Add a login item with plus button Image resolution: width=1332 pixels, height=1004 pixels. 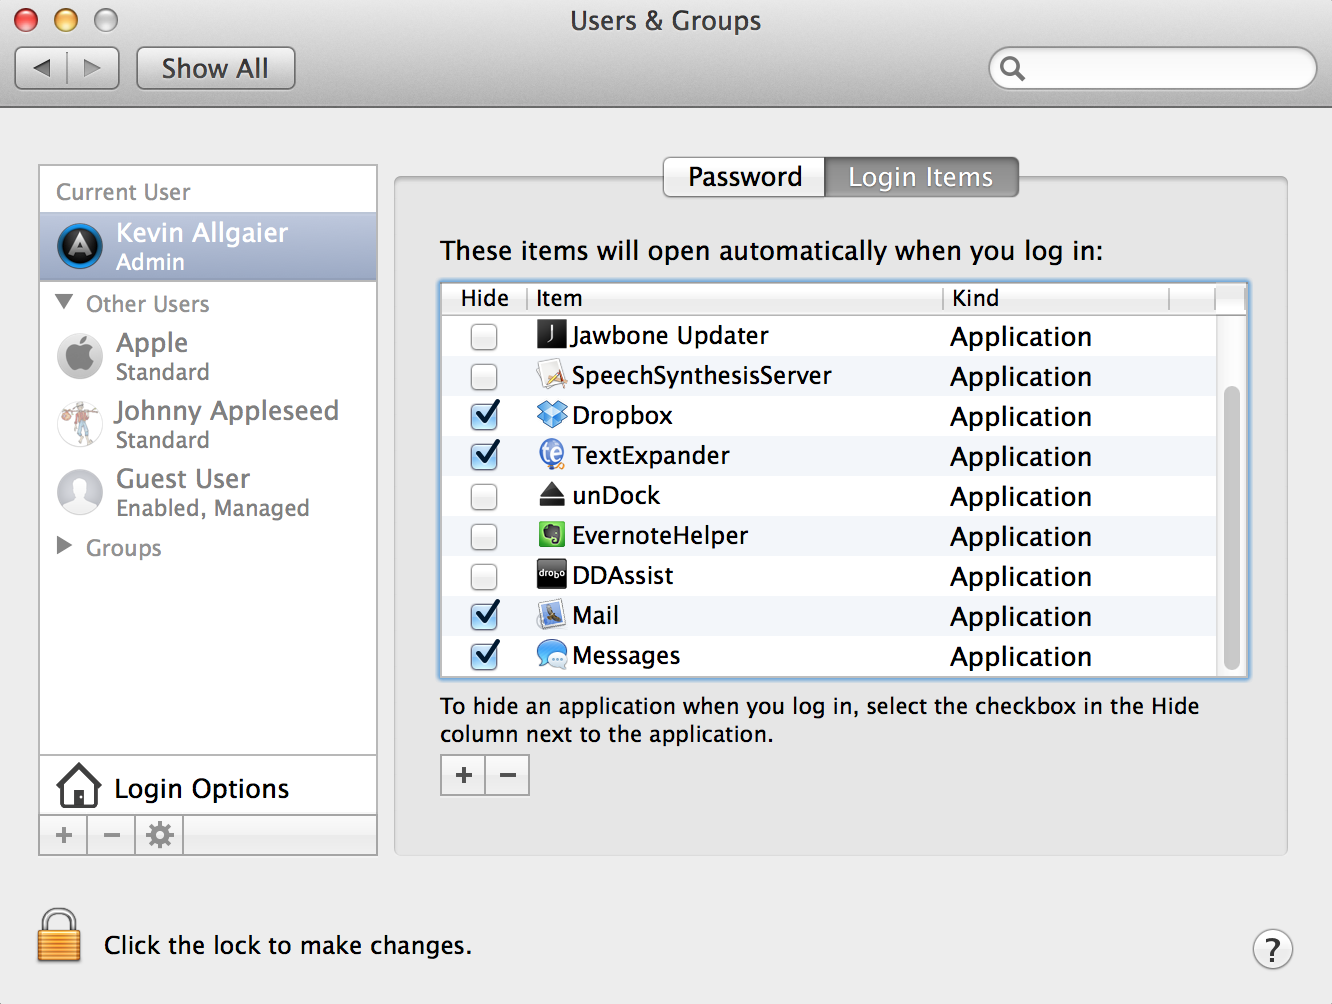pyautogui.click(x=463, y=775)
